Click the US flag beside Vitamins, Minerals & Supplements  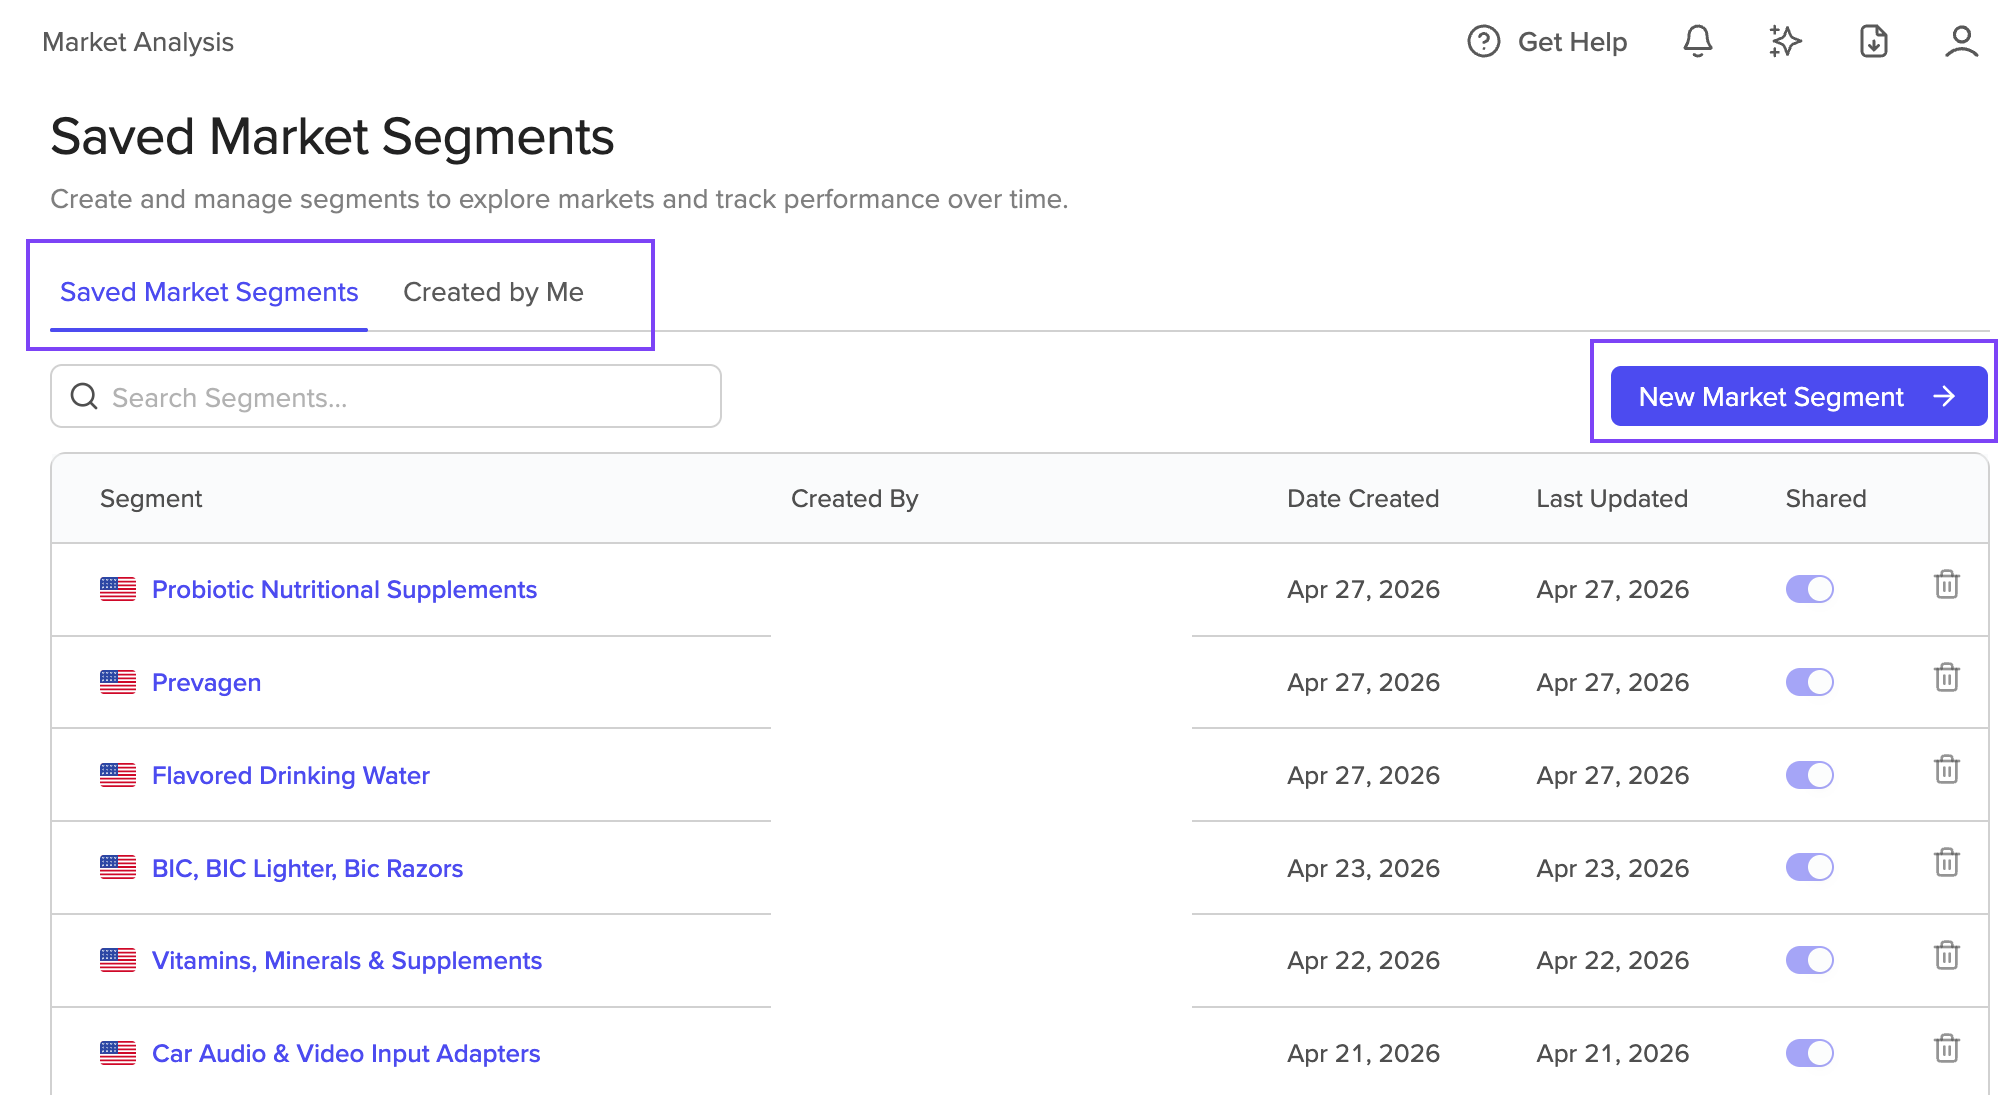tap(118, 960)
